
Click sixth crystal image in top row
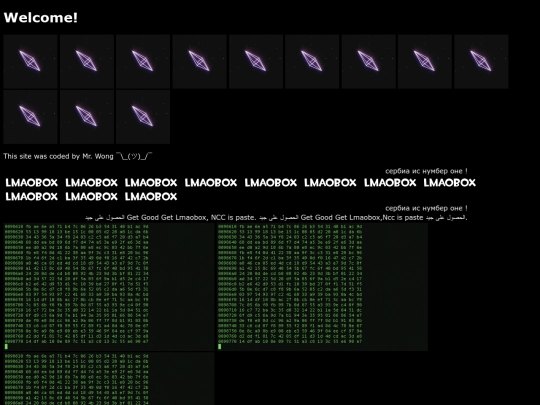[x=312, y=61]
